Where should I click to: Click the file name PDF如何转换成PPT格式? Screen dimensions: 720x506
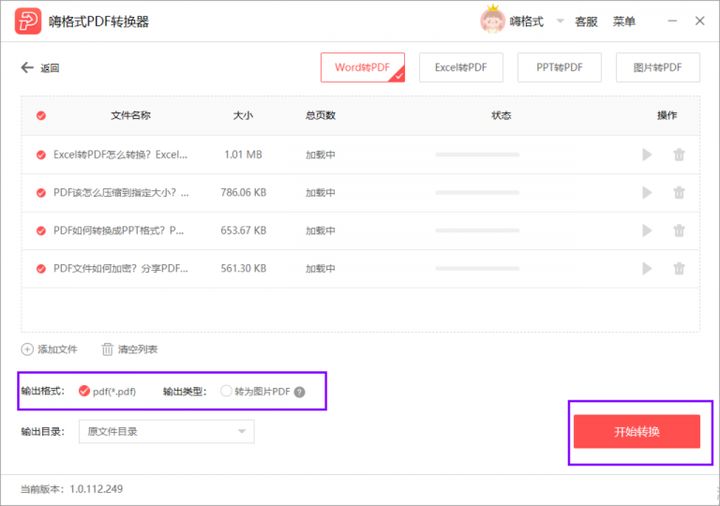(x=118, y=230)
